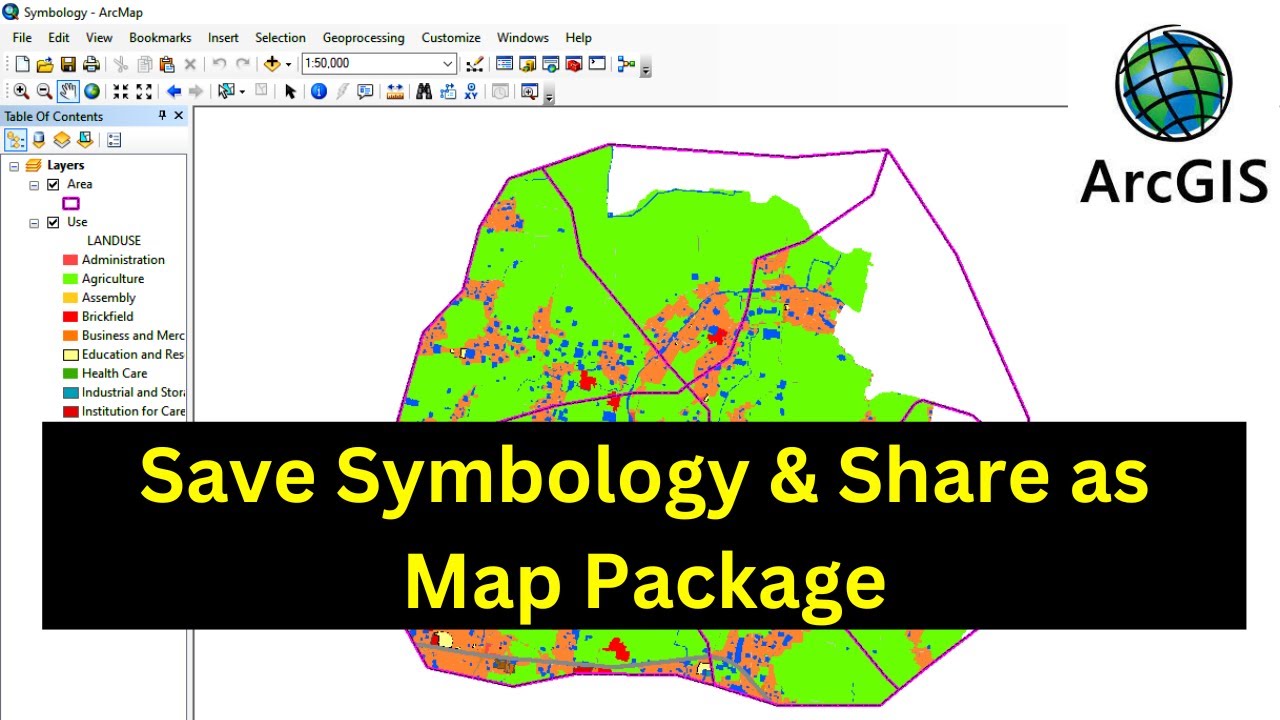The image size is (1280, 720).
Task: Activate the Identify tool
Action: click(319, 91)
